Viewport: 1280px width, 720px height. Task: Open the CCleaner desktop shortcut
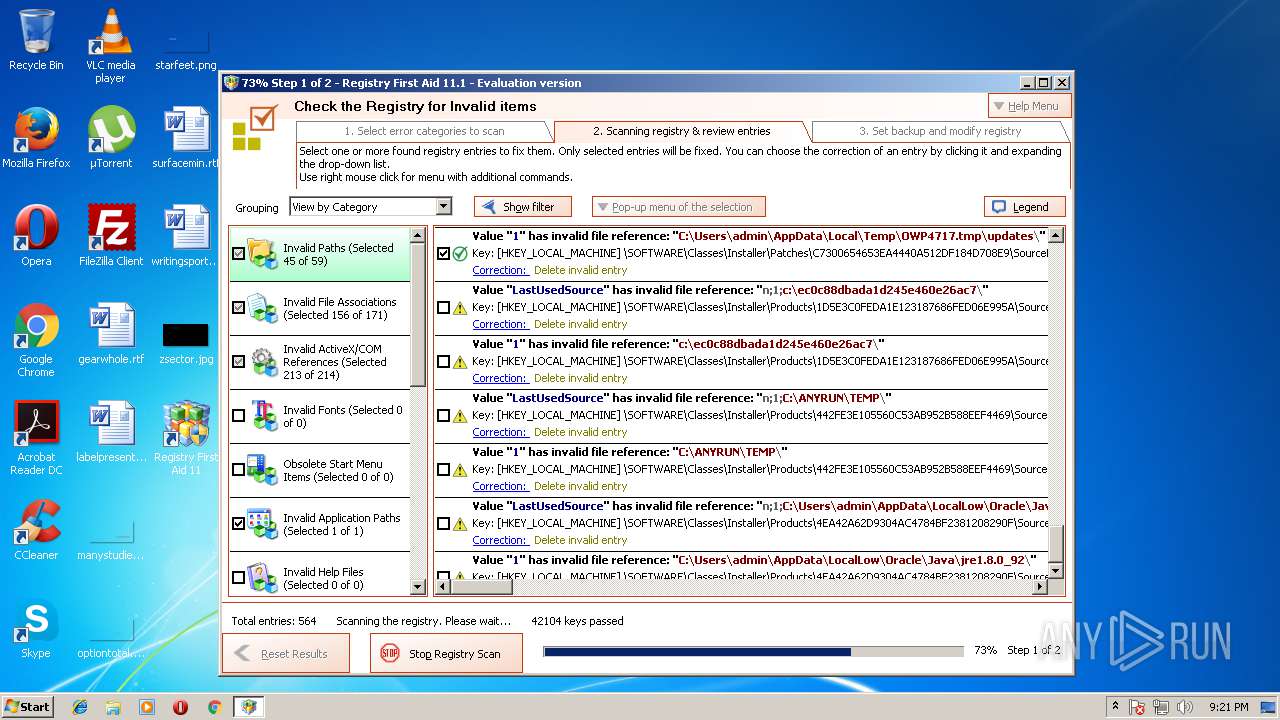pyautogui.click(x=36, y=530)
